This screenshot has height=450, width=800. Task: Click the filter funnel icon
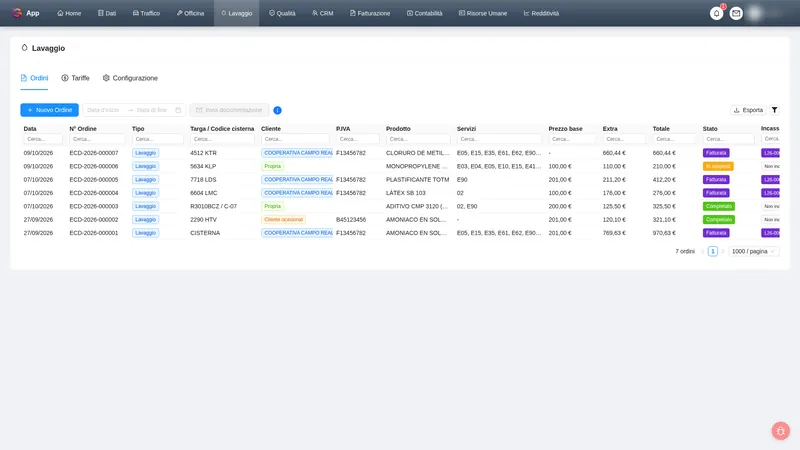point(774,110)
